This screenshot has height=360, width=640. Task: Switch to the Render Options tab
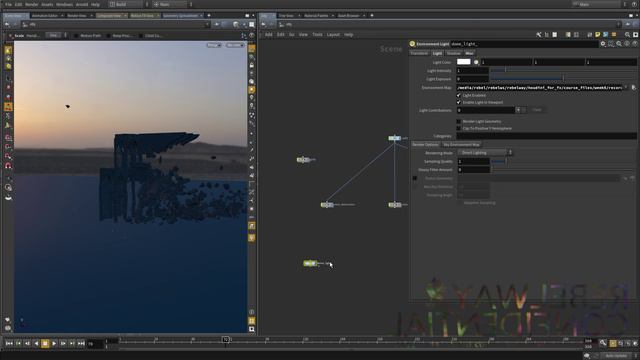[425, 144]
